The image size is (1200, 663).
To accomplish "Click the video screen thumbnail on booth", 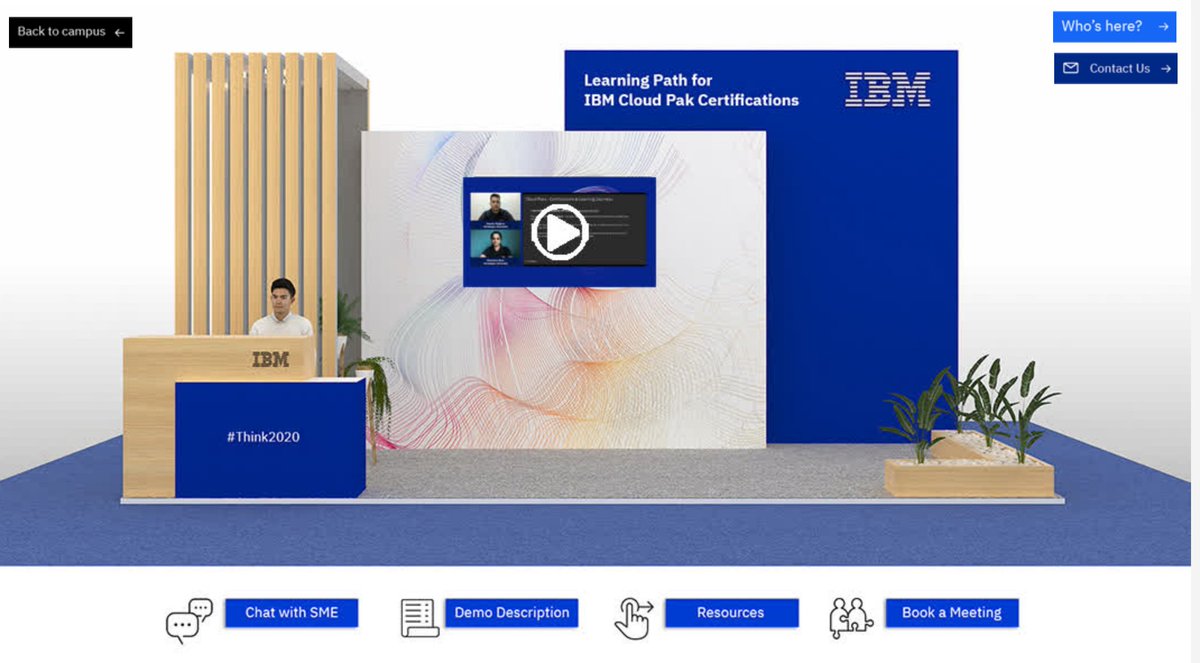I will (x=559, y=232).
